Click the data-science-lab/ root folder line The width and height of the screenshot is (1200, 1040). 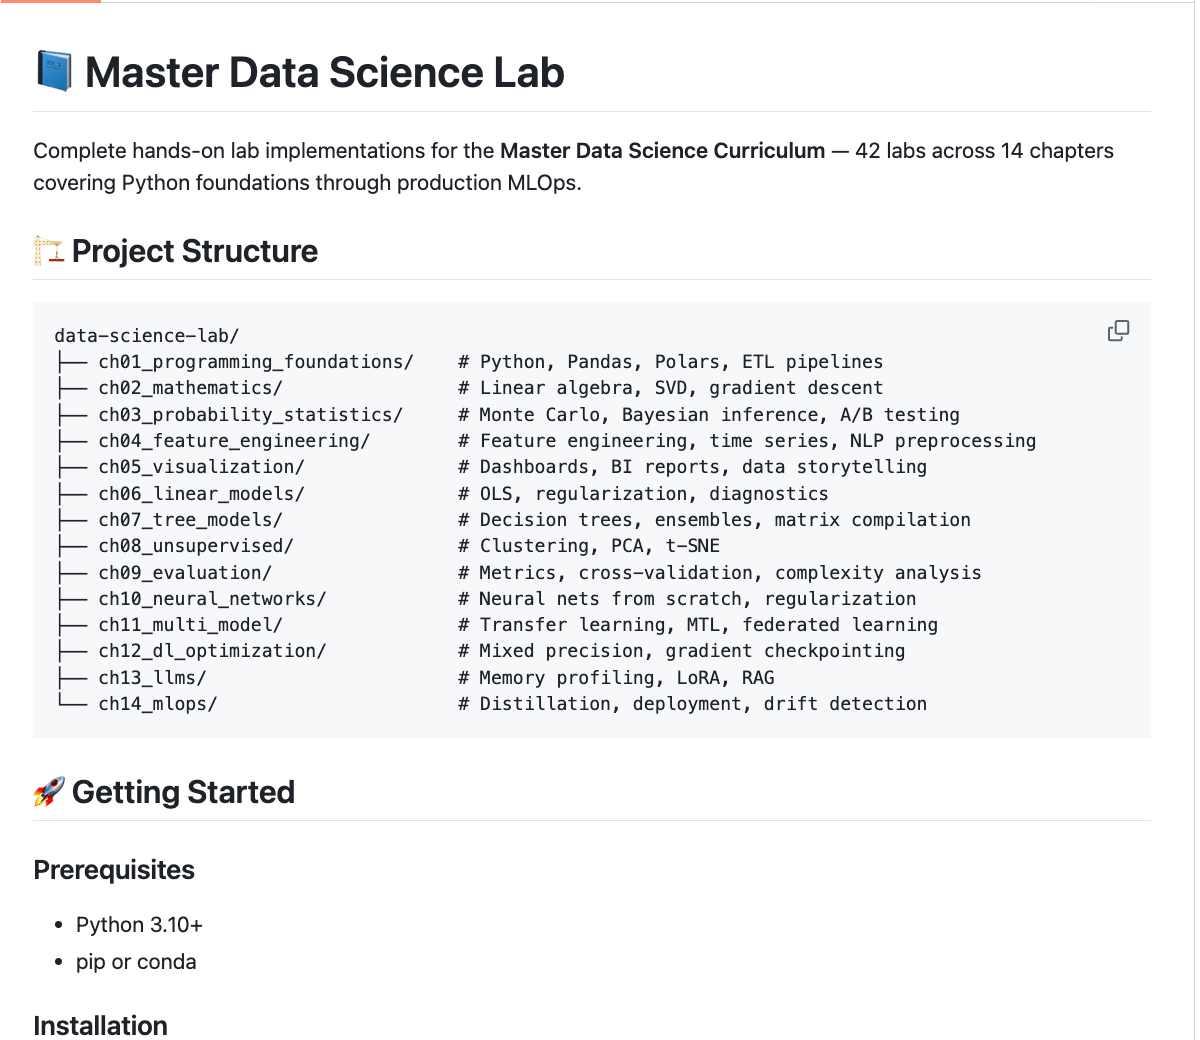pos(147,336)
